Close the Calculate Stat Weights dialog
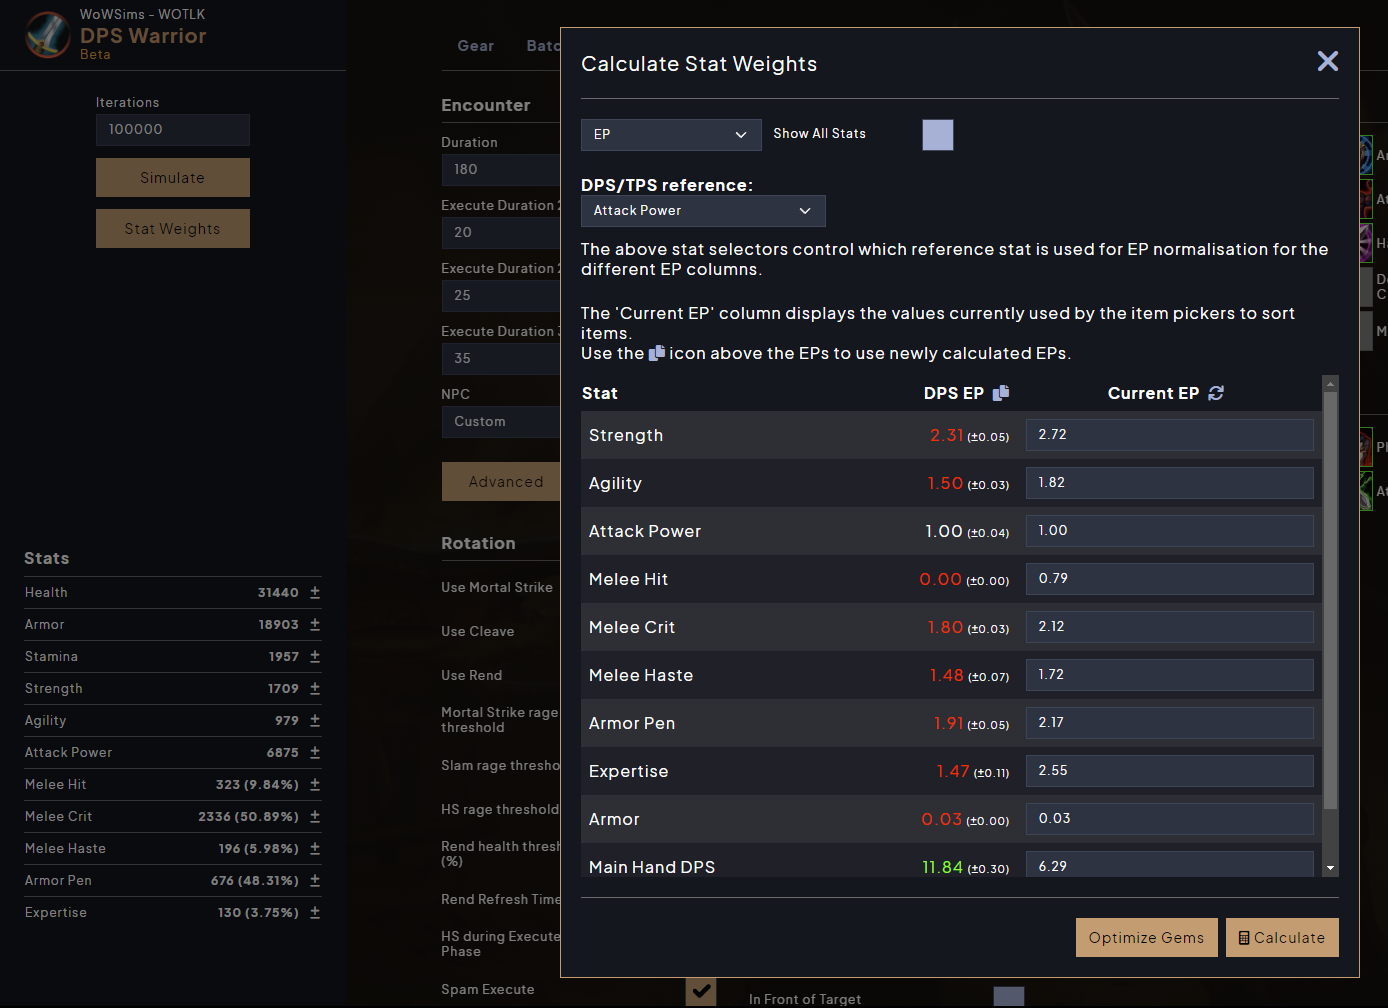The height and width of the screenshot is (1008, 1388). 1327,61
